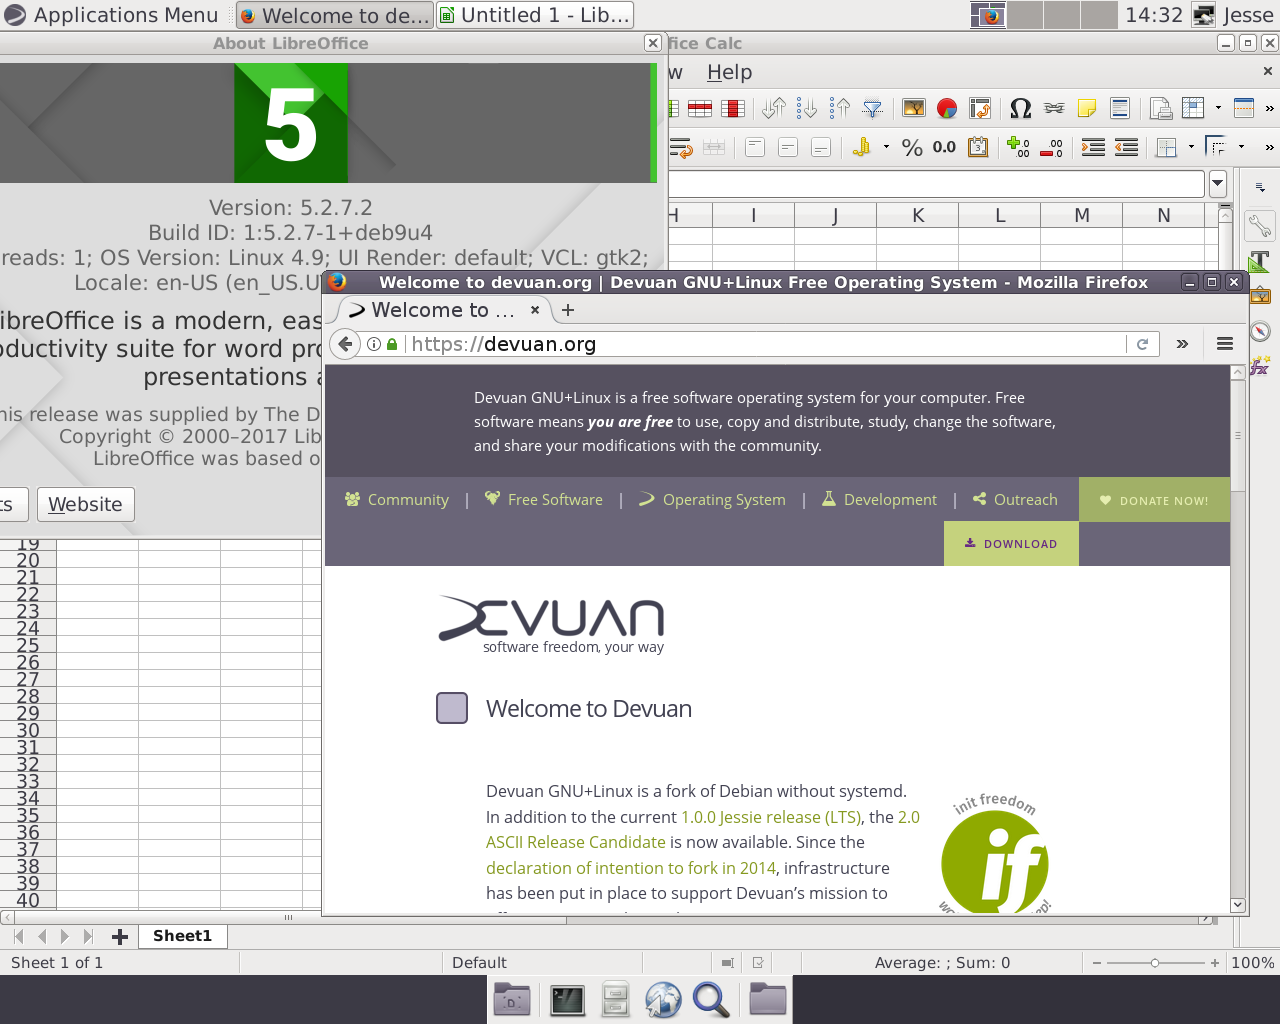Open the special character (Omega) dialog
Screen dimensions: 1280x1024
point(1020,108)
